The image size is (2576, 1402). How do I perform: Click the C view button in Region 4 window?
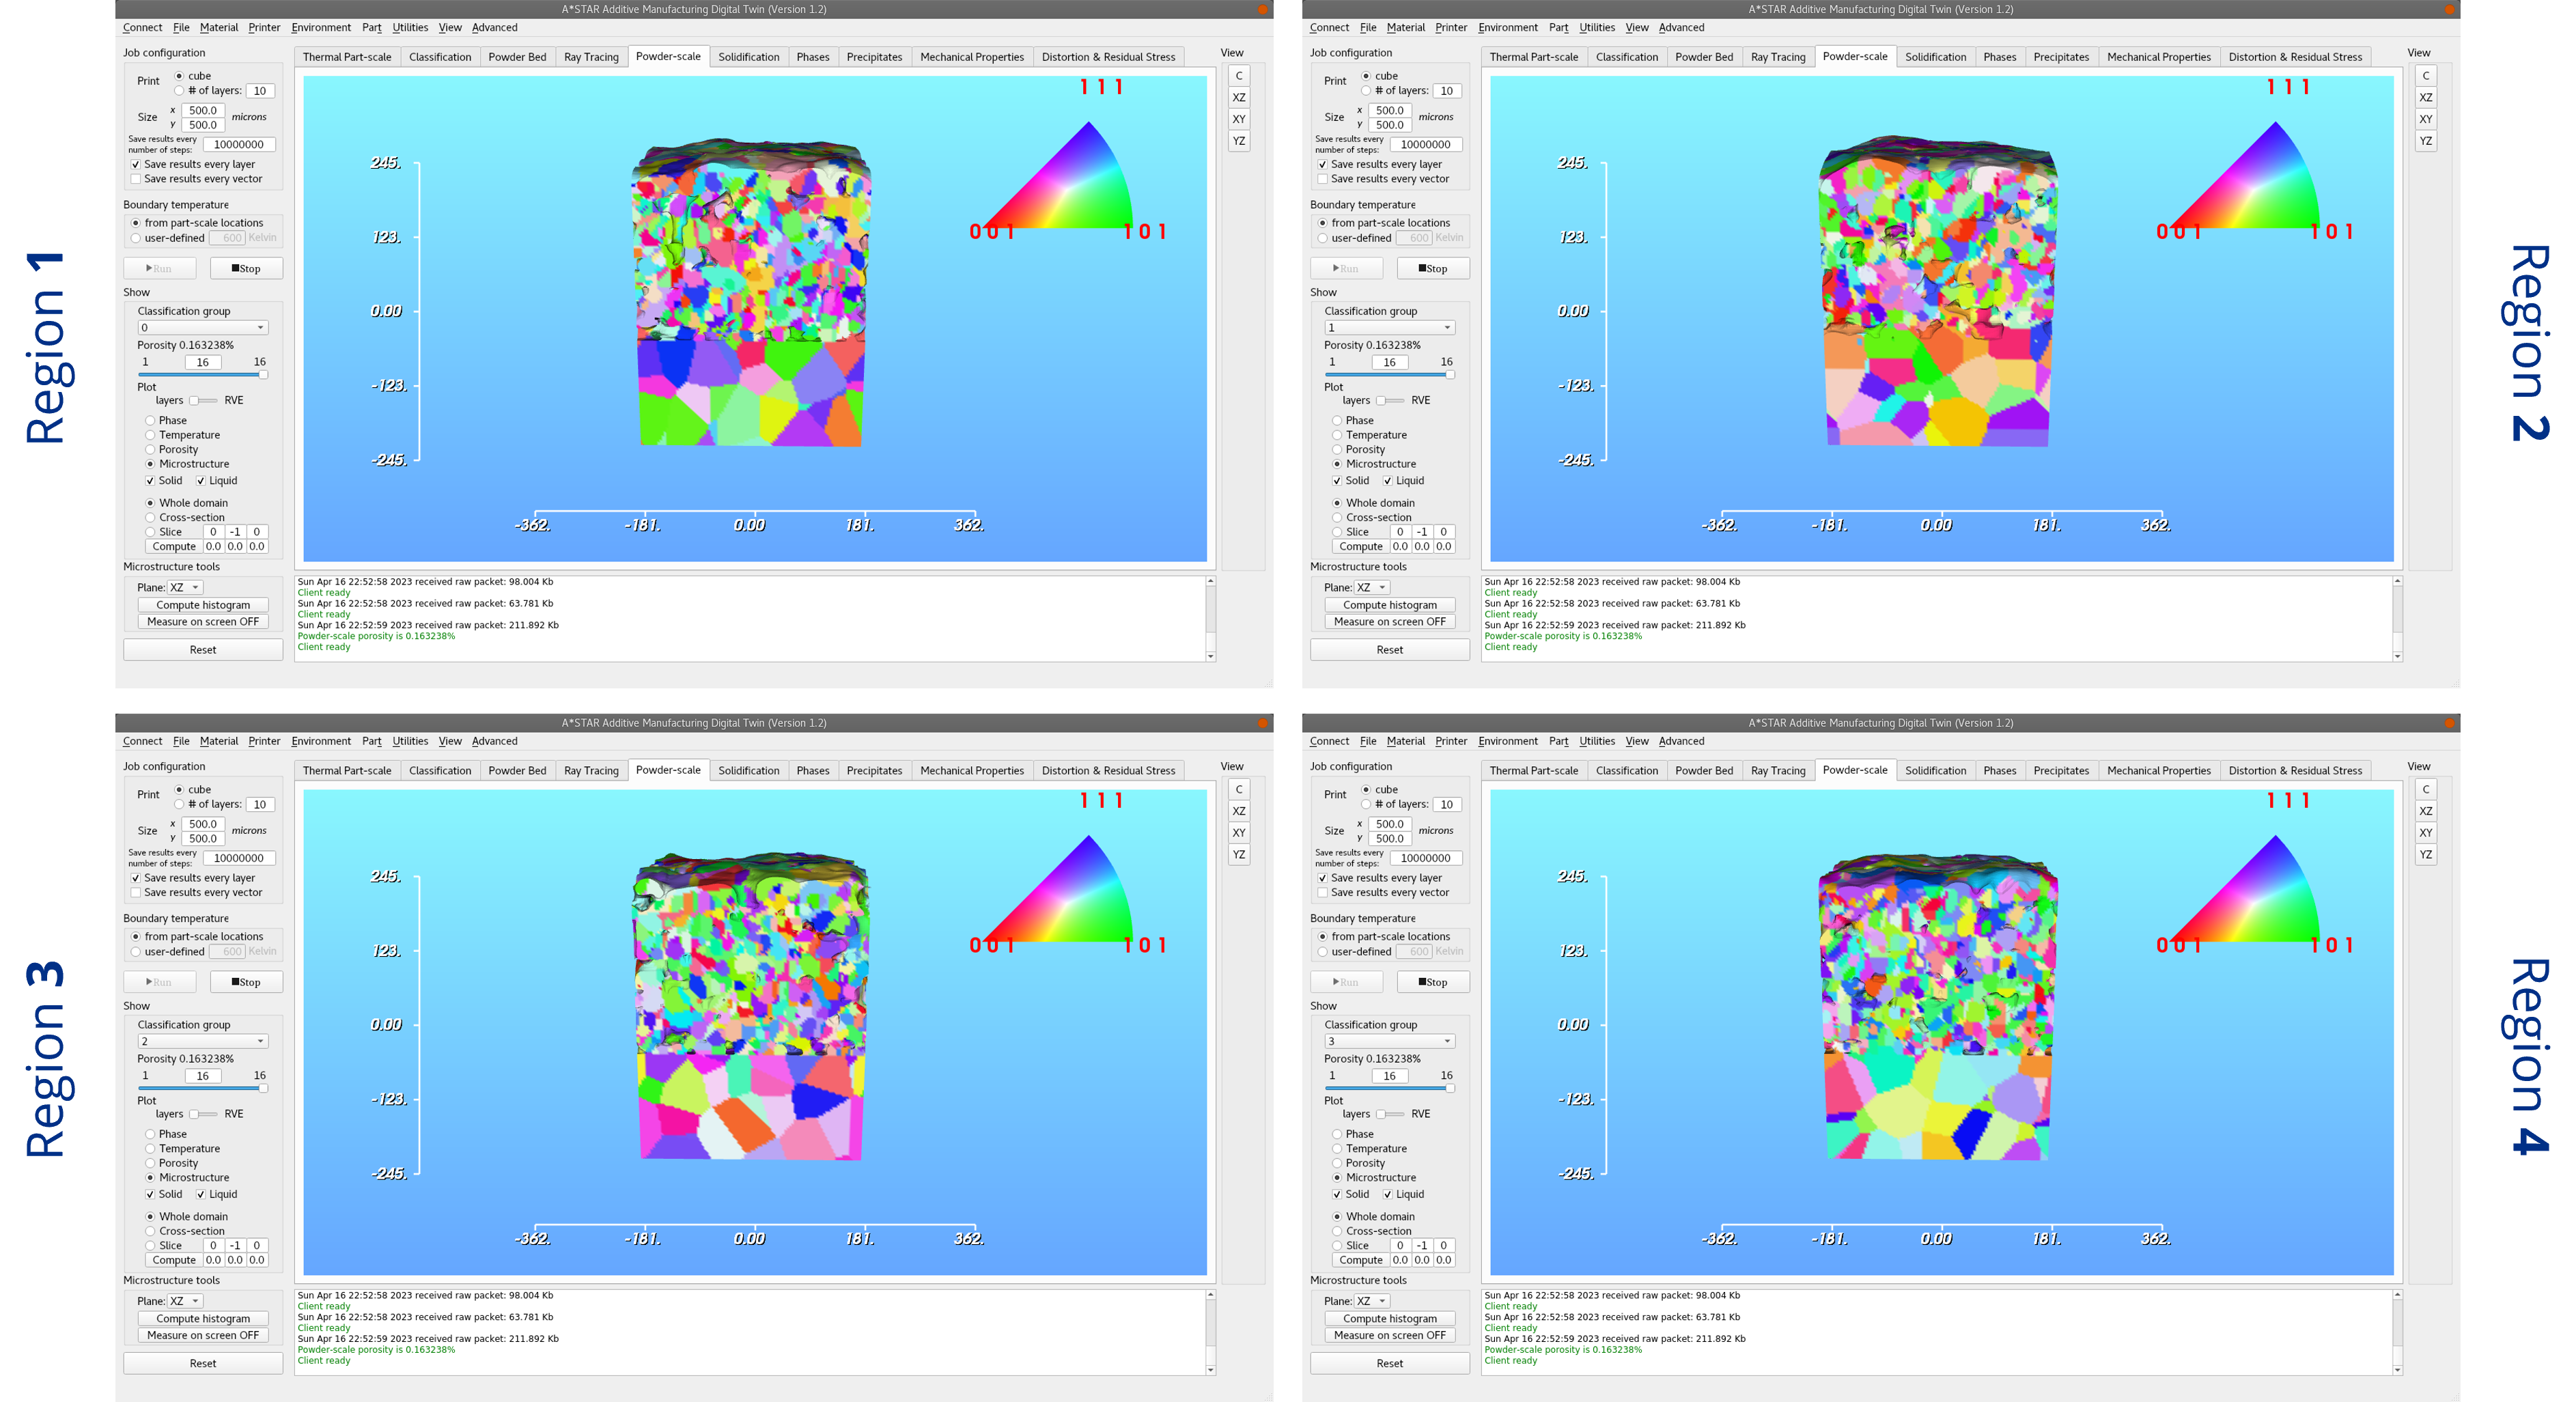(2425, 789)
